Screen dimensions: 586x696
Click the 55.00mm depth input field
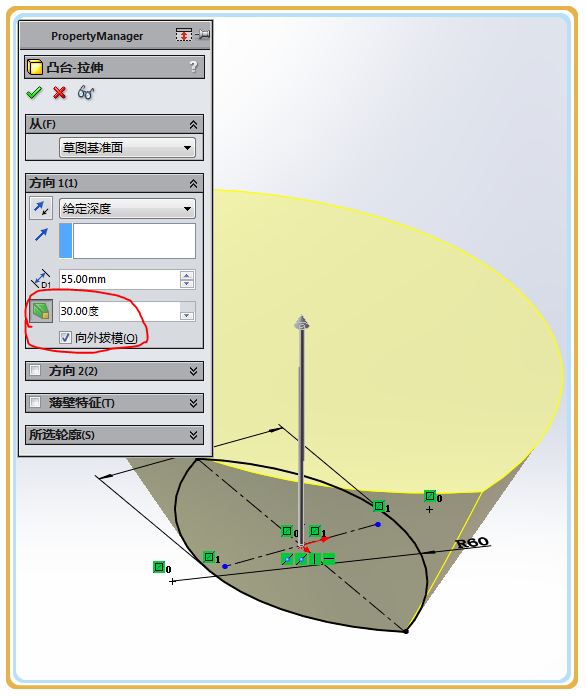click(x=119, y=279)
